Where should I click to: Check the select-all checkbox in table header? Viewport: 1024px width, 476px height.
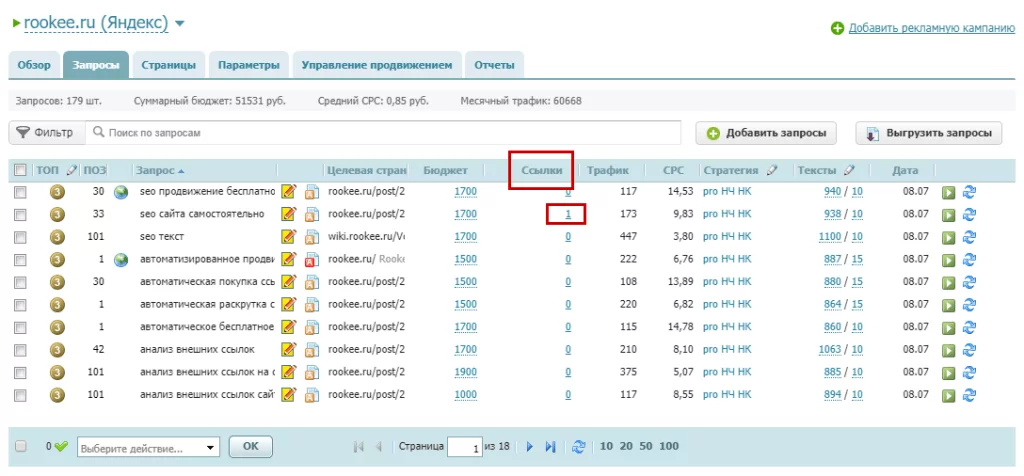[20, 170]
